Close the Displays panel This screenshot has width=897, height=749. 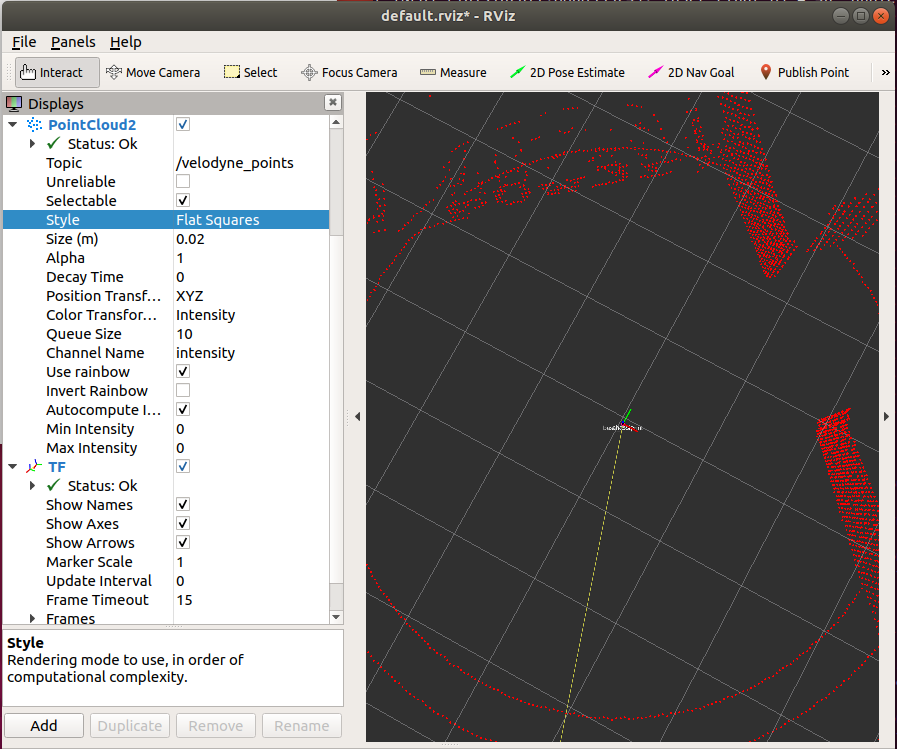point(332,103)
